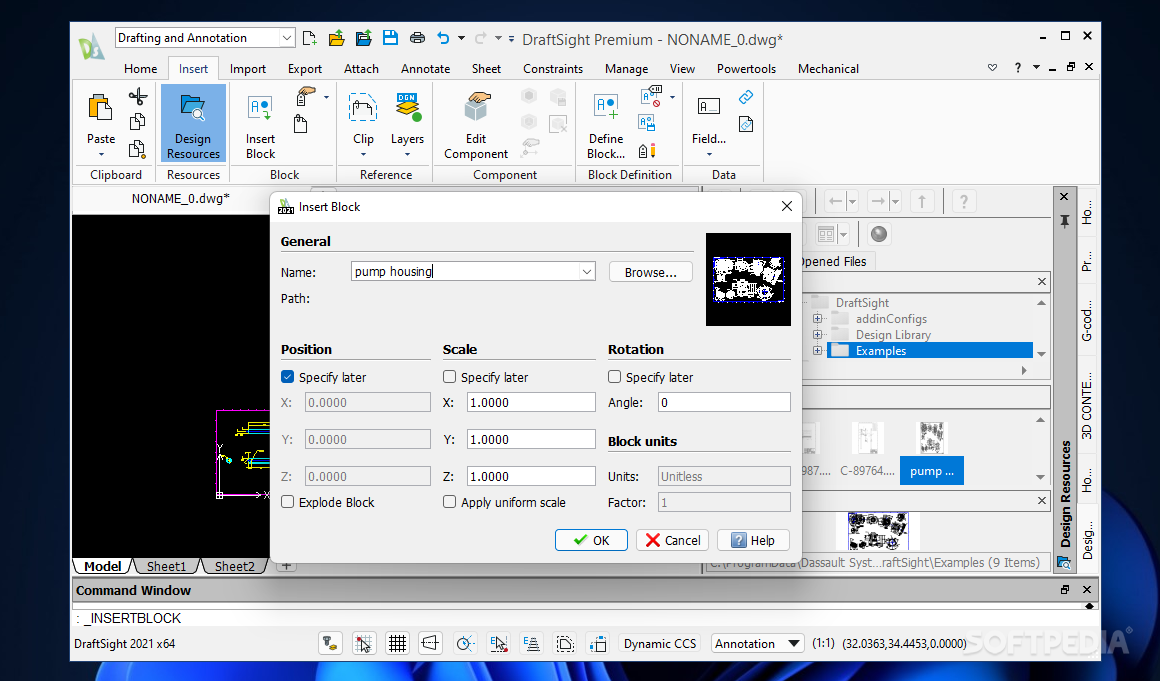Image resolution: width=1160 pixels, height=681 pixels.
Task: Enable Apply uniform scale checkbox
Action: [x=449, y=502]
